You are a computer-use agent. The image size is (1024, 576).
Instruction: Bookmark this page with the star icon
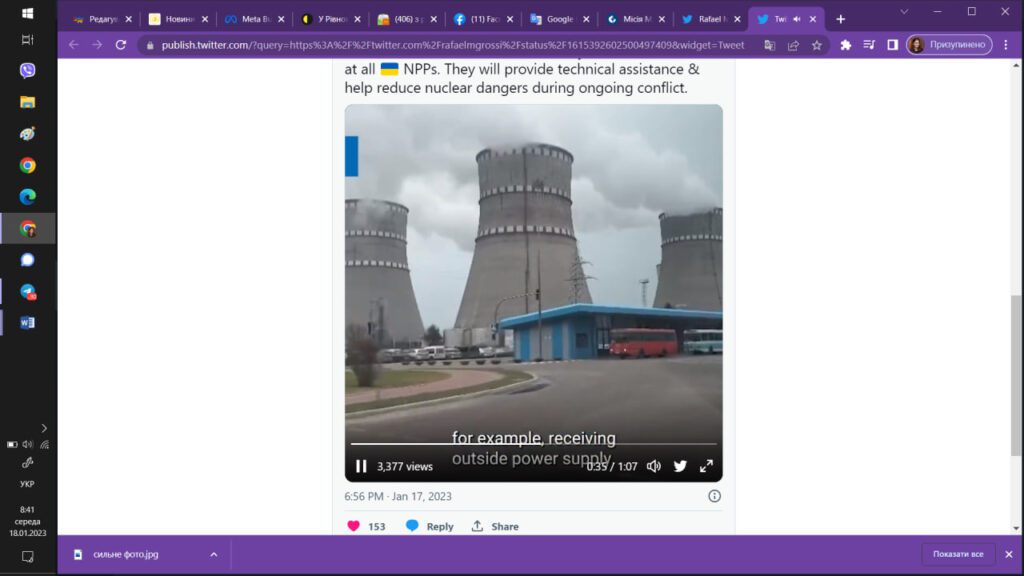tap(817, 45)
